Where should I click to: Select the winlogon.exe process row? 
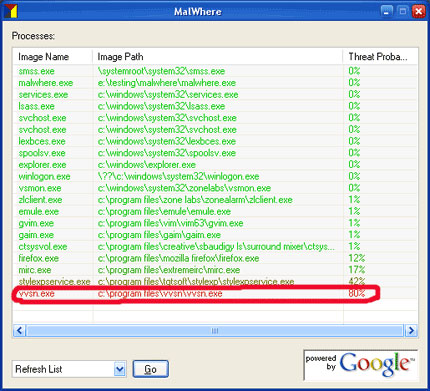(215, 176)
